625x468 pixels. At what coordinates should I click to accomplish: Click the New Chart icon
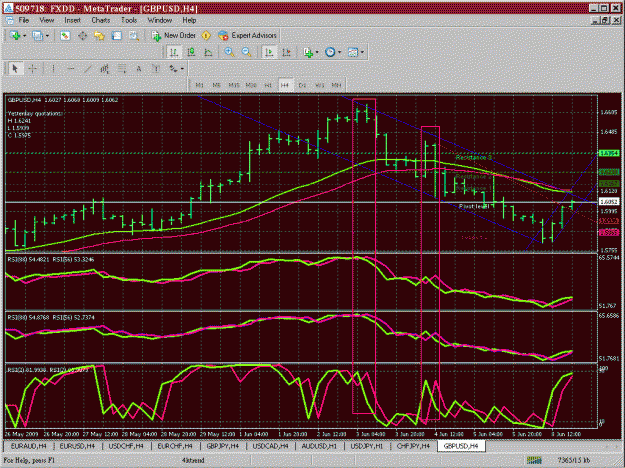click(15, 36)
